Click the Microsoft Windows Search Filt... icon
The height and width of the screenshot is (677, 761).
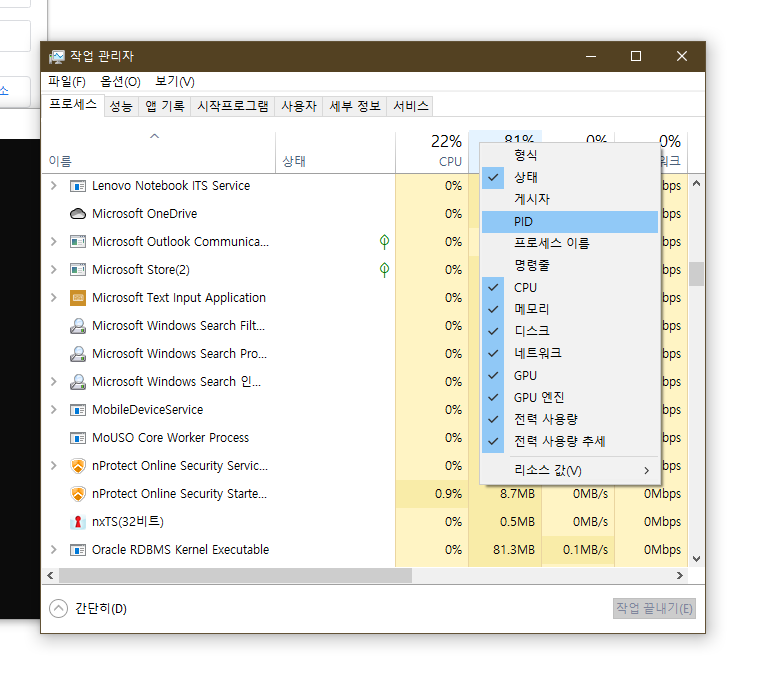78,326
